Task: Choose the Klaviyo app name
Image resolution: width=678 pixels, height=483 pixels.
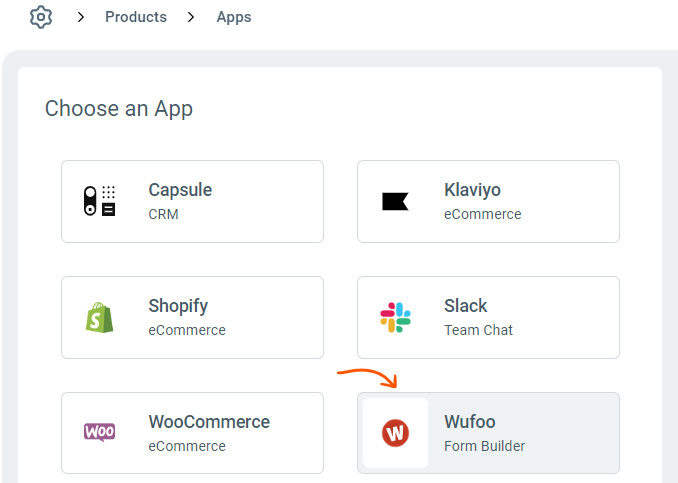Action: [472, 190]
